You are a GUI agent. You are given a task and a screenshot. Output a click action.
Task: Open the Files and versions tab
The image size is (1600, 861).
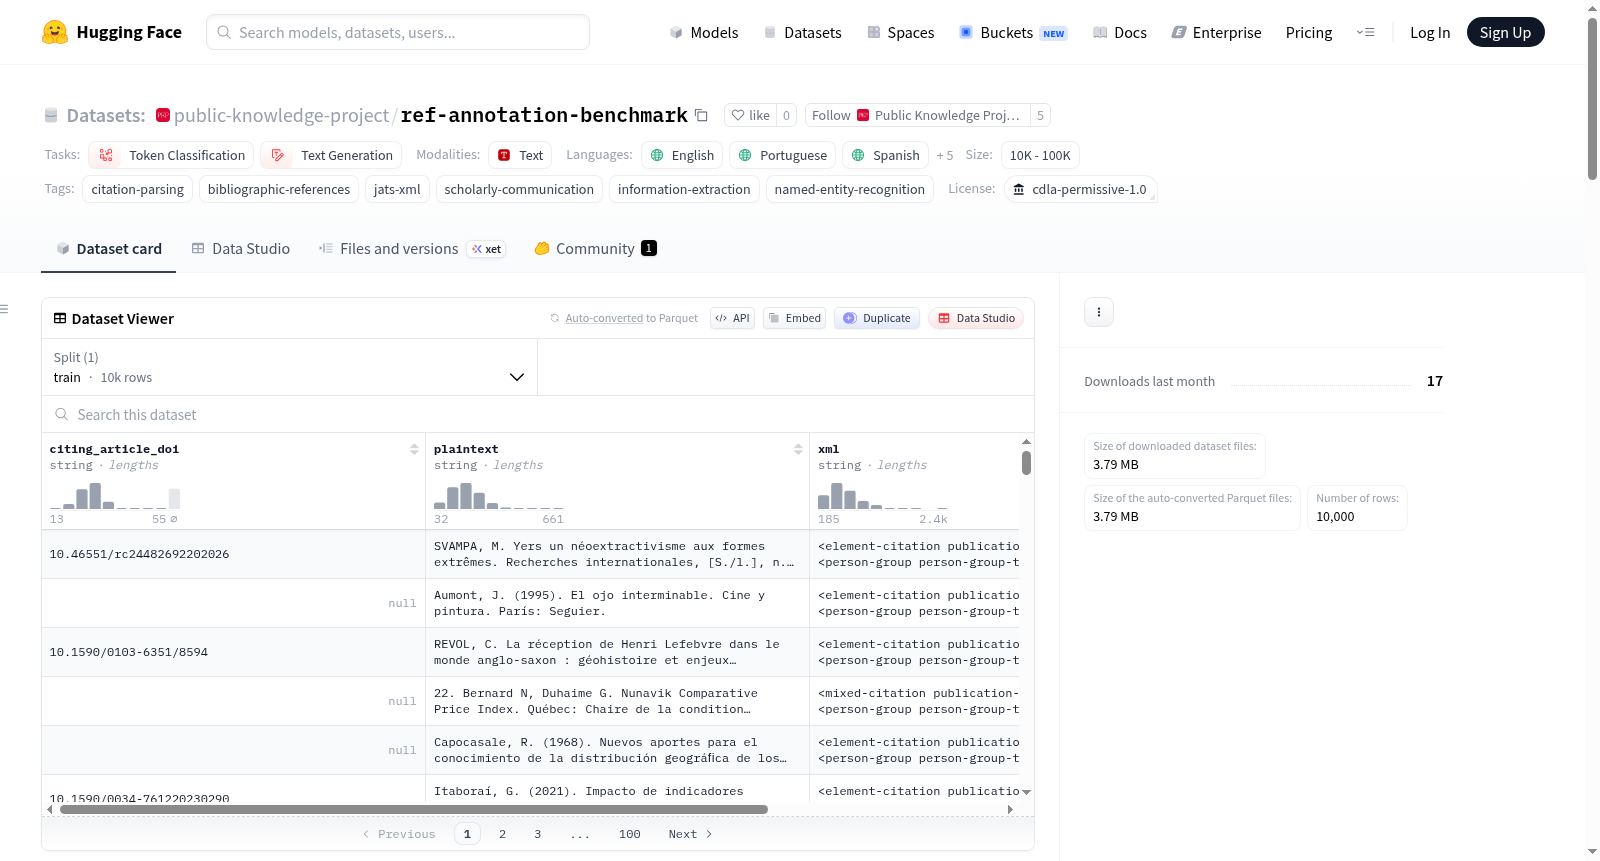coord(411,249)
